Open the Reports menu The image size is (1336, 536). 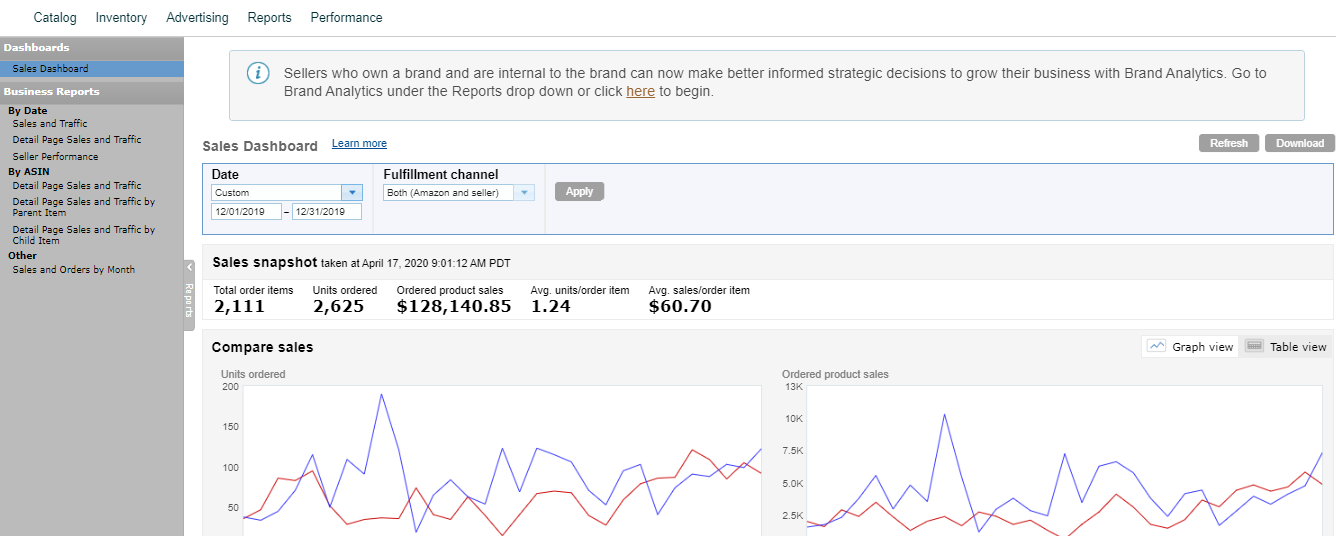[269, 18]
